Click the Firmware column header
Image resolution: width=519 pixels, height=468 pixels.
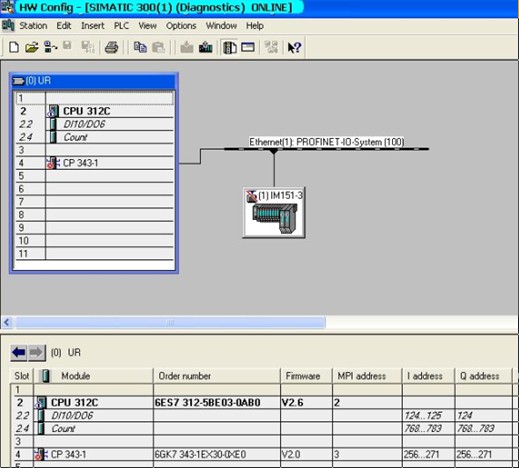tap(306, 376)
